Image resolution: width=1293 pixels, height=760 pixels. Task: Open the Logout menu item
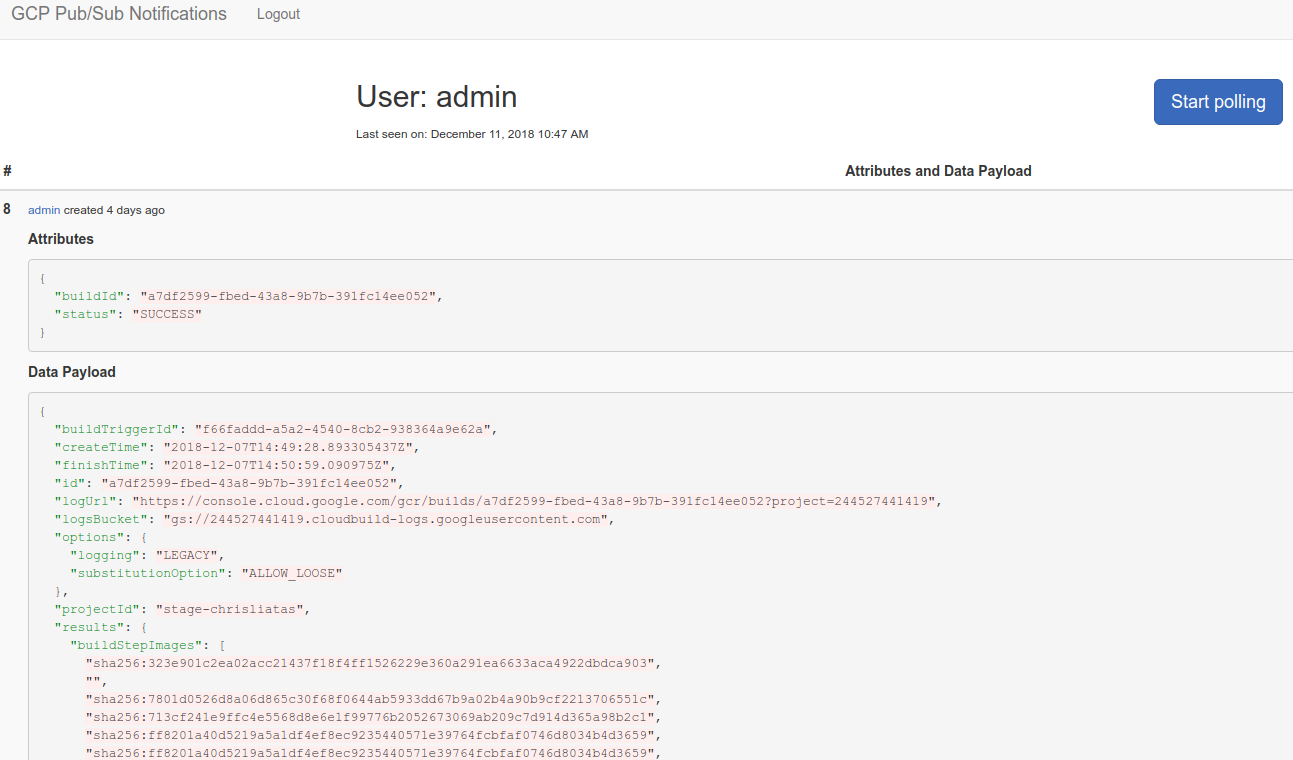click(277, 14)
